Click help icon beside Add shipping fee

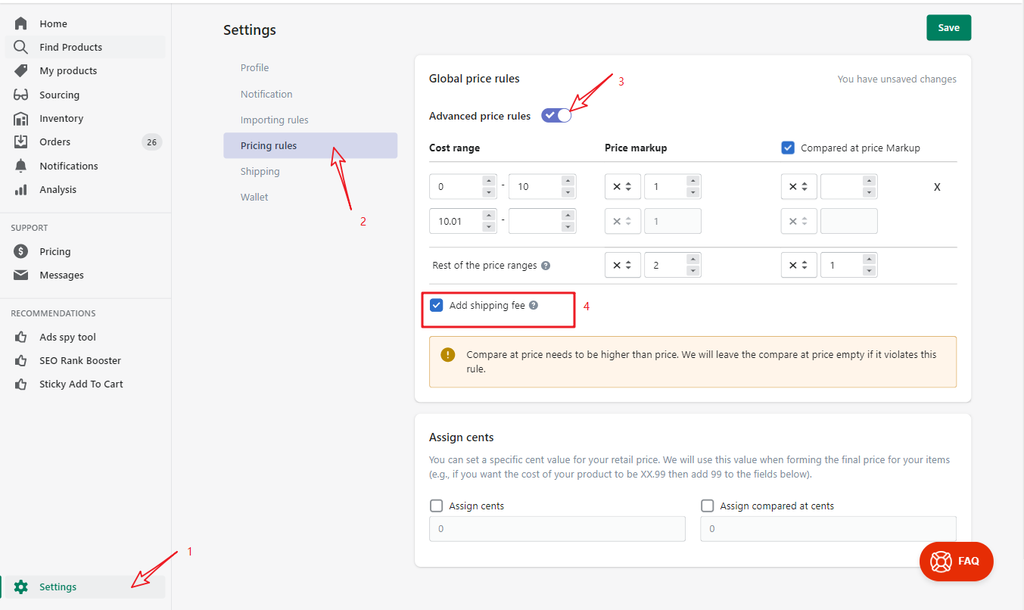click(533, 305)
